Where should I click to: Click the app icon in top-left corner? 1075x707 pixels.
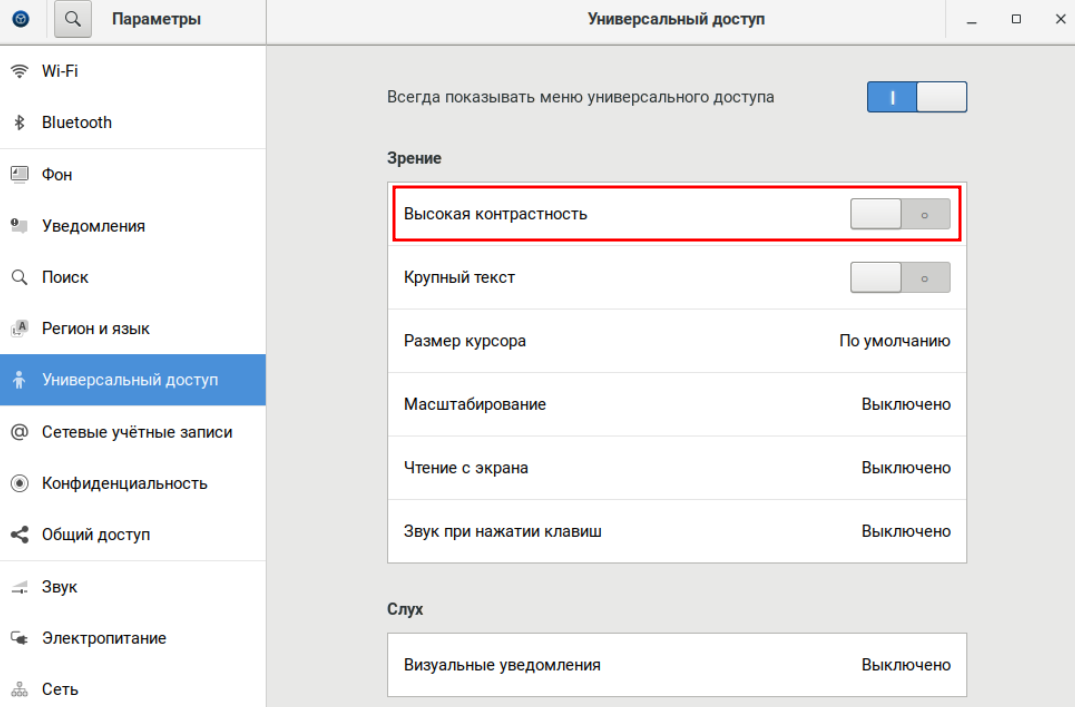[21, 19]
